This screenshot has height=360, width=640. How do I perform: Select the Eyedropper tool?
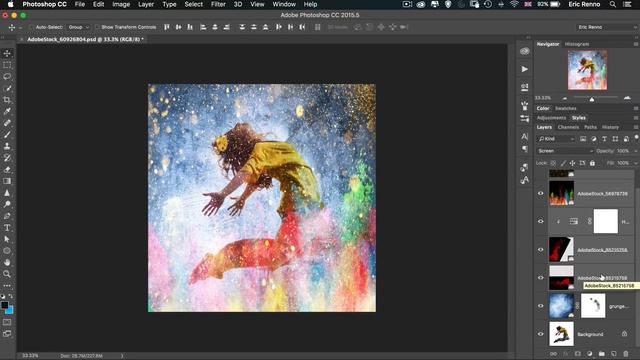7,111
